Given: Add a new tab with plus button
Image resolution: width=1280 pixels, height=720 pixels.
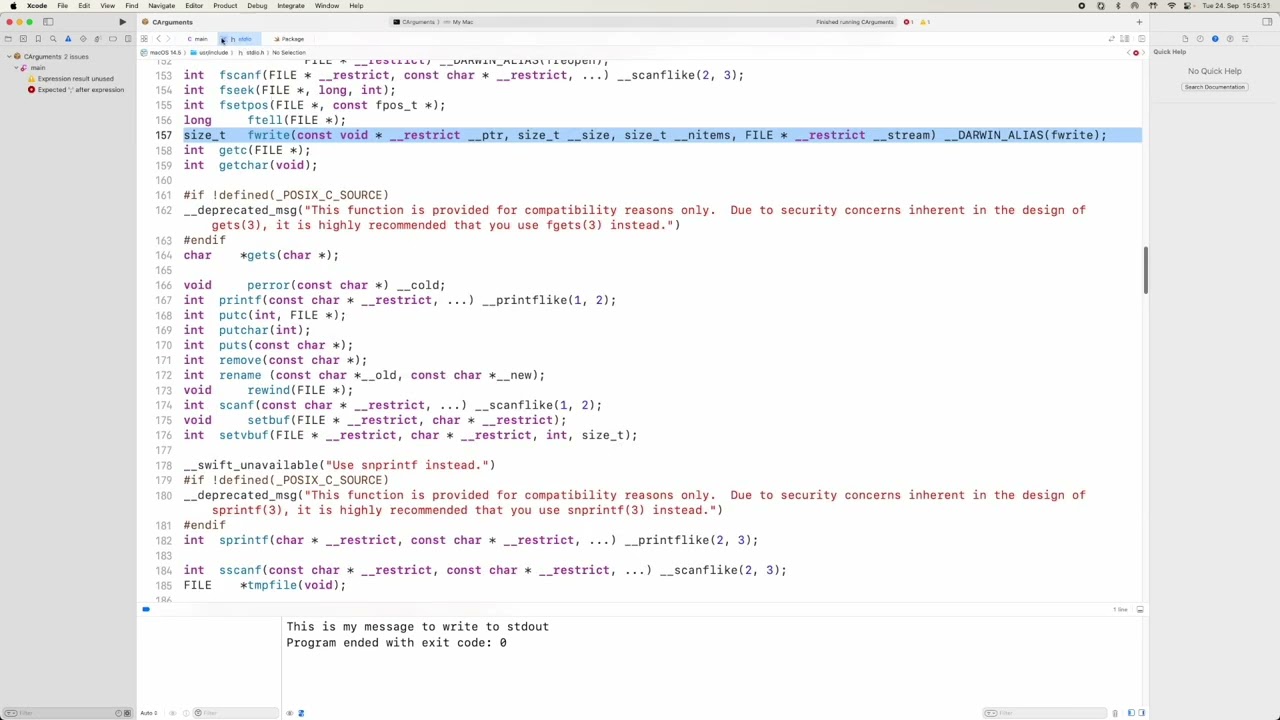Looking at the screenshot, I should tap(1139, 22).
